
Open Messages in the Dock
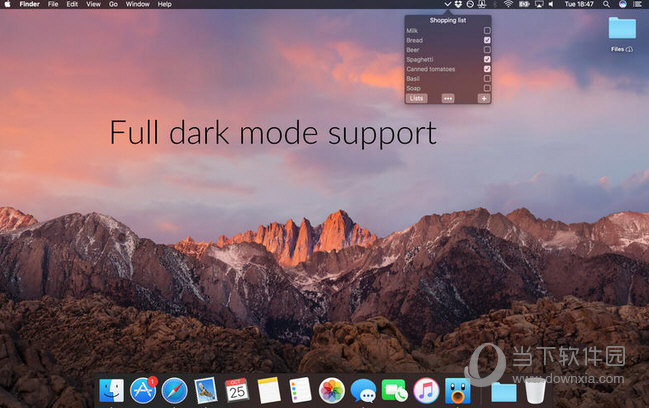(x=363, y=391)
